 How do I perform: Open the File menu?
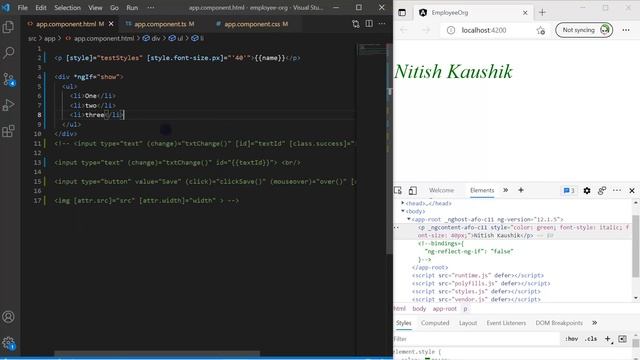pos(23,7)
